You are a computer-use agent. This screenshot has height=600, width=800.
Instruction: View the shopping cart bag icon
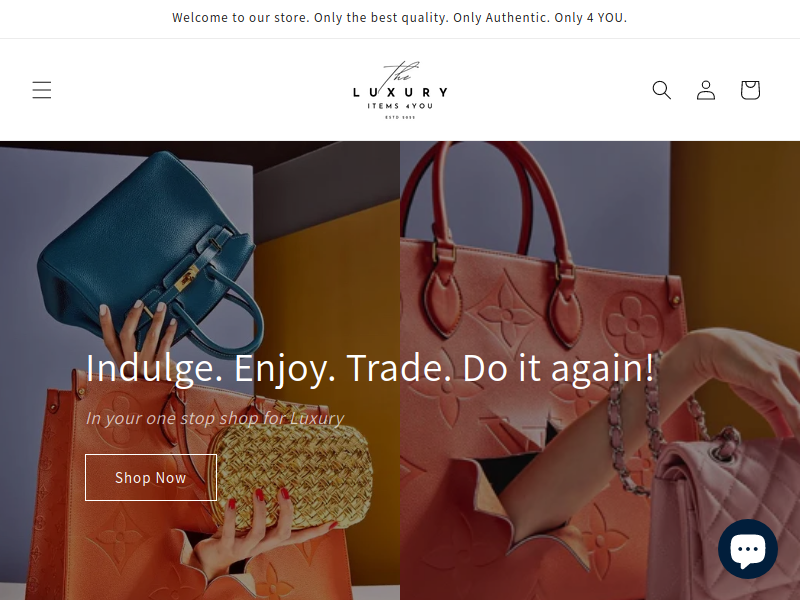[750, 90]
